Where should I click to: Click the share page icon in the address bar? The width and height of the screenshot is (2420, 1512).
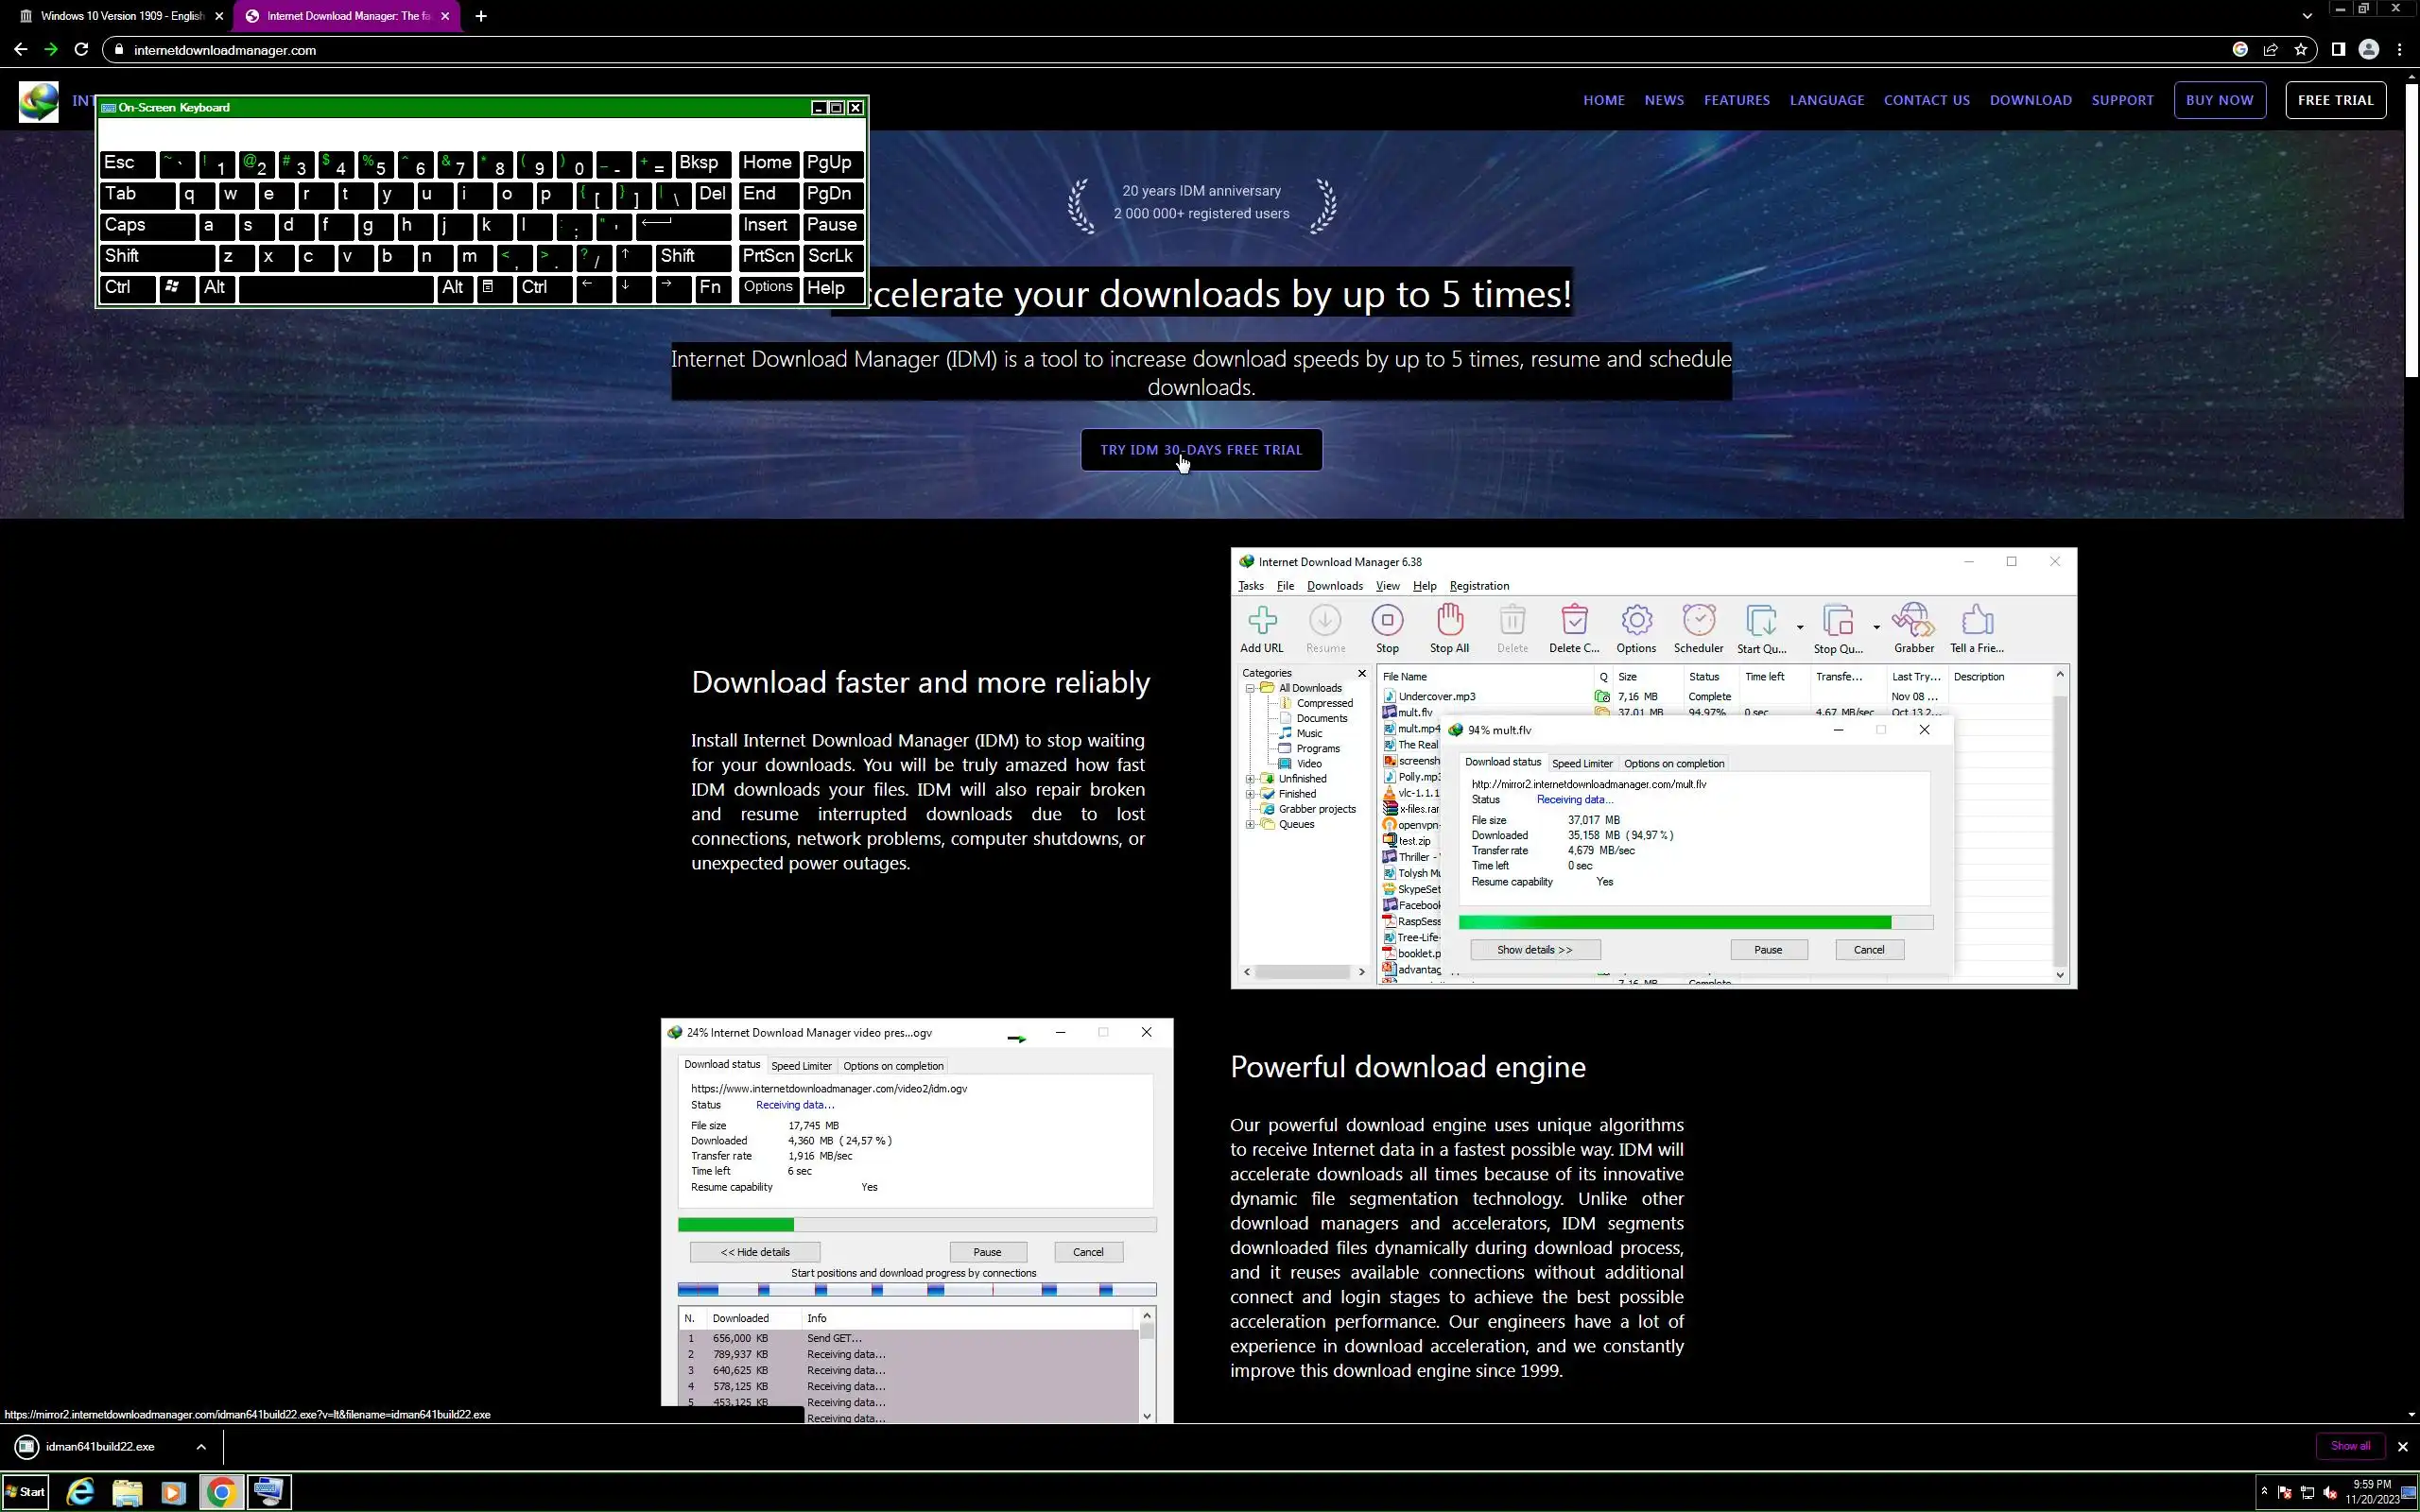pos(2271,49)
